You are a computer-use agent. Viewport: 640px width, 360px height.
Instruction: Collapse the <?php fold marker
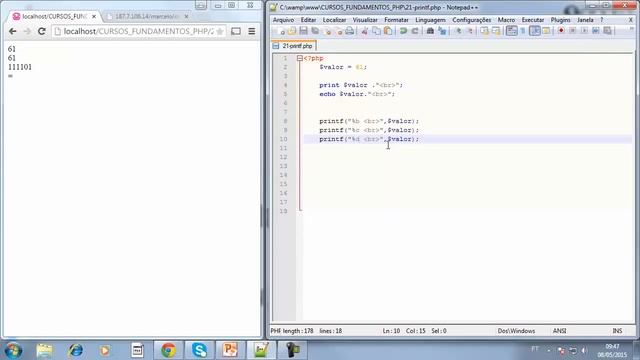click(x=300, y=58)
